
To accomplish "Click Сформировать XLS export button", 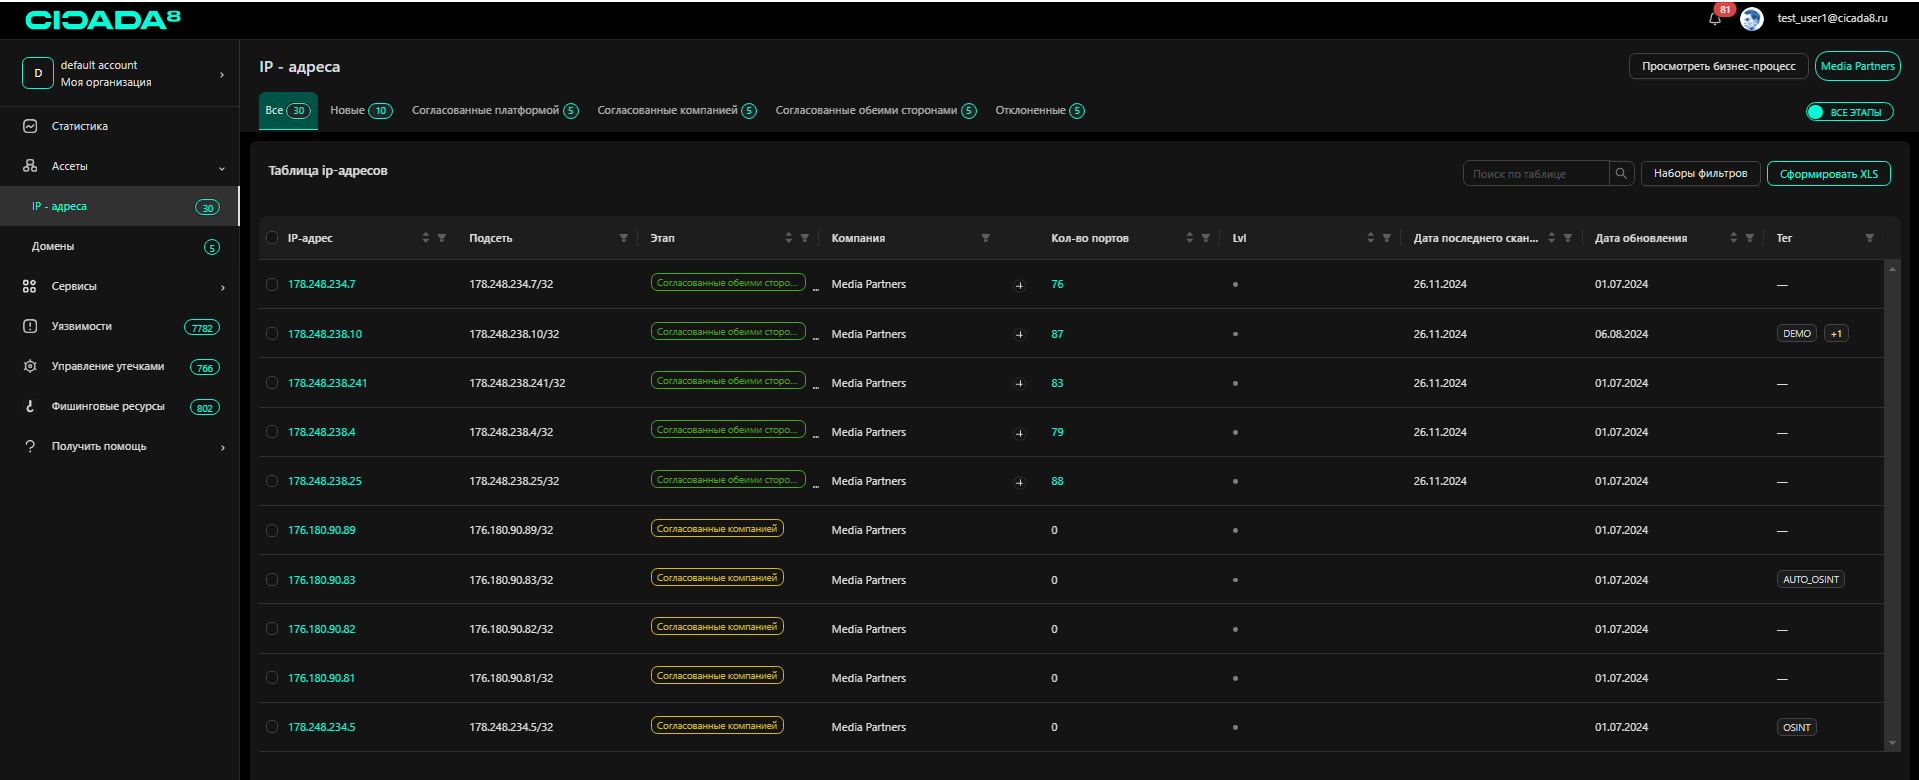I will pyautogui.click(x=1828, y=174).
